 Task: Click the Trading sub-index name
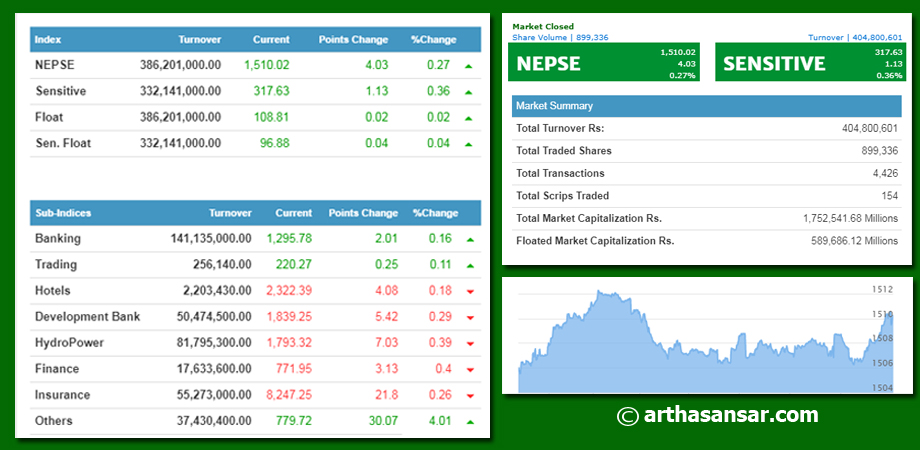point(56,264)
